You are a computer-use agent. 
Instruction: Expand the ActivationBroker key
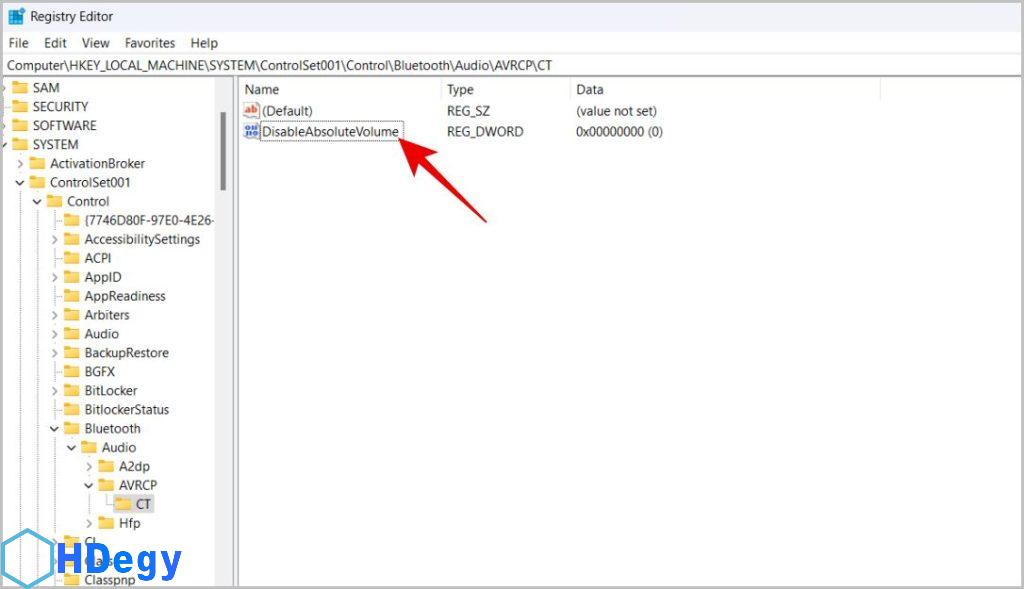point(20,163)
